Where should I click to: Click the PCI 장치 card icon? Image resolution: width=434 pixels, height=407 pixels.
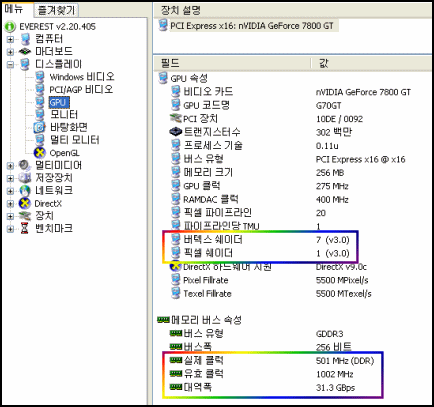click(x=176, y=118)
